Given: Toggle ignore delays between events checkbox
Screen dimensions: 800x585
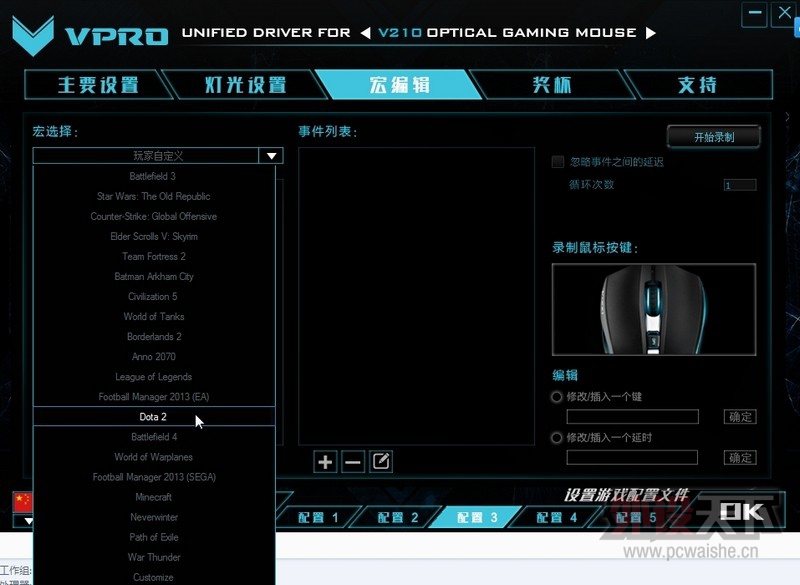Looking at the screenshot, I should tap(558, 162).
